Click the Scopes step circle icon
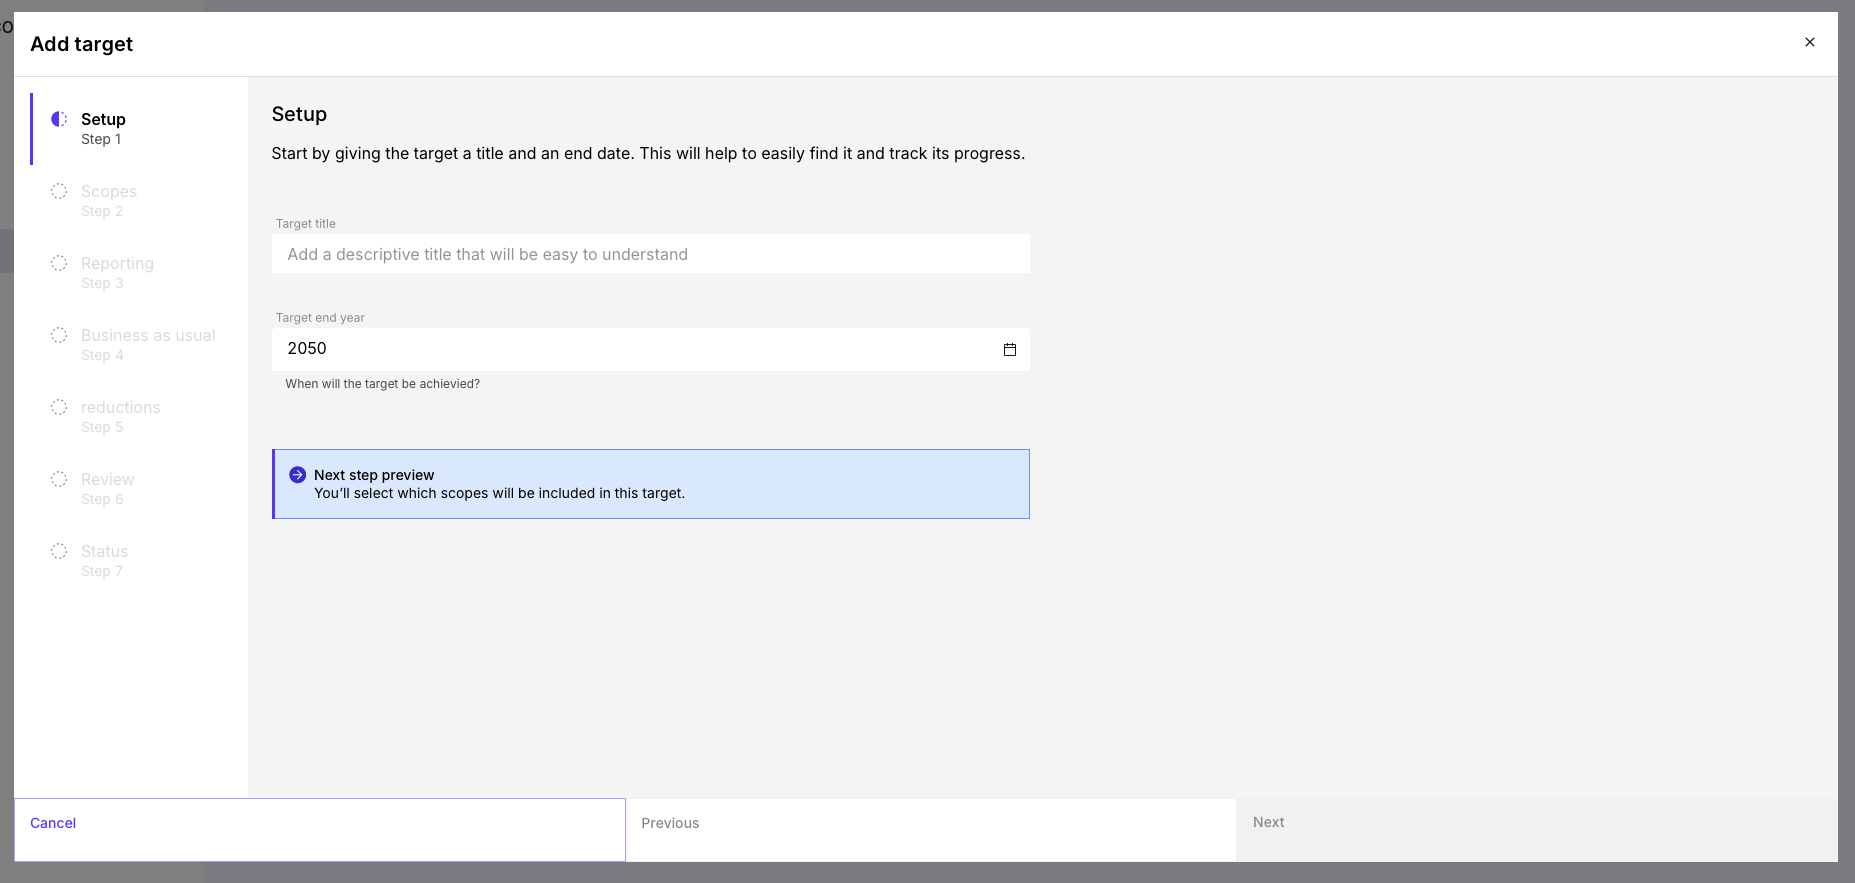Viewport: 1855px width, 883px height. click(x=59, y=191)
